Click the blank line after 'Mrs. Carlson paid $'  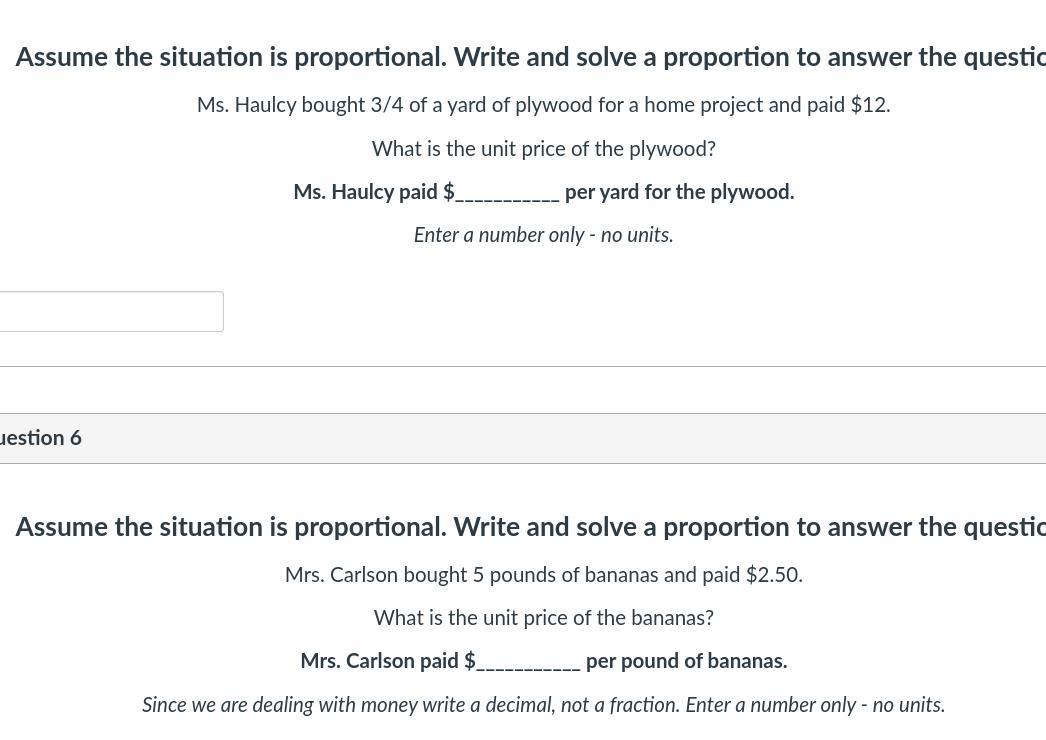(529, 663)
